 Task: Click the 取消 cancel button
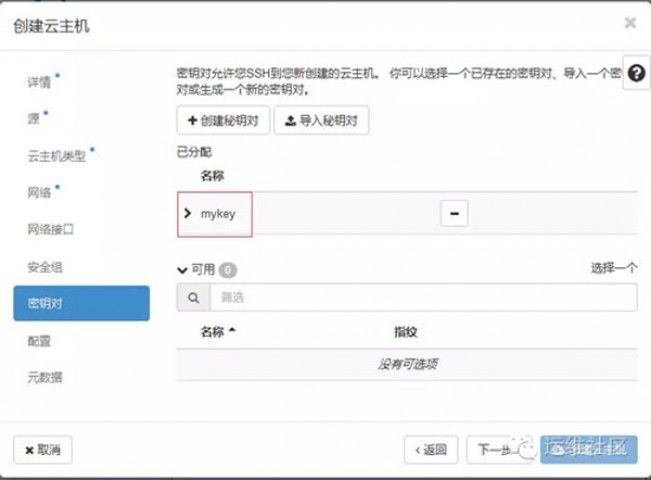tap(43, 450)
